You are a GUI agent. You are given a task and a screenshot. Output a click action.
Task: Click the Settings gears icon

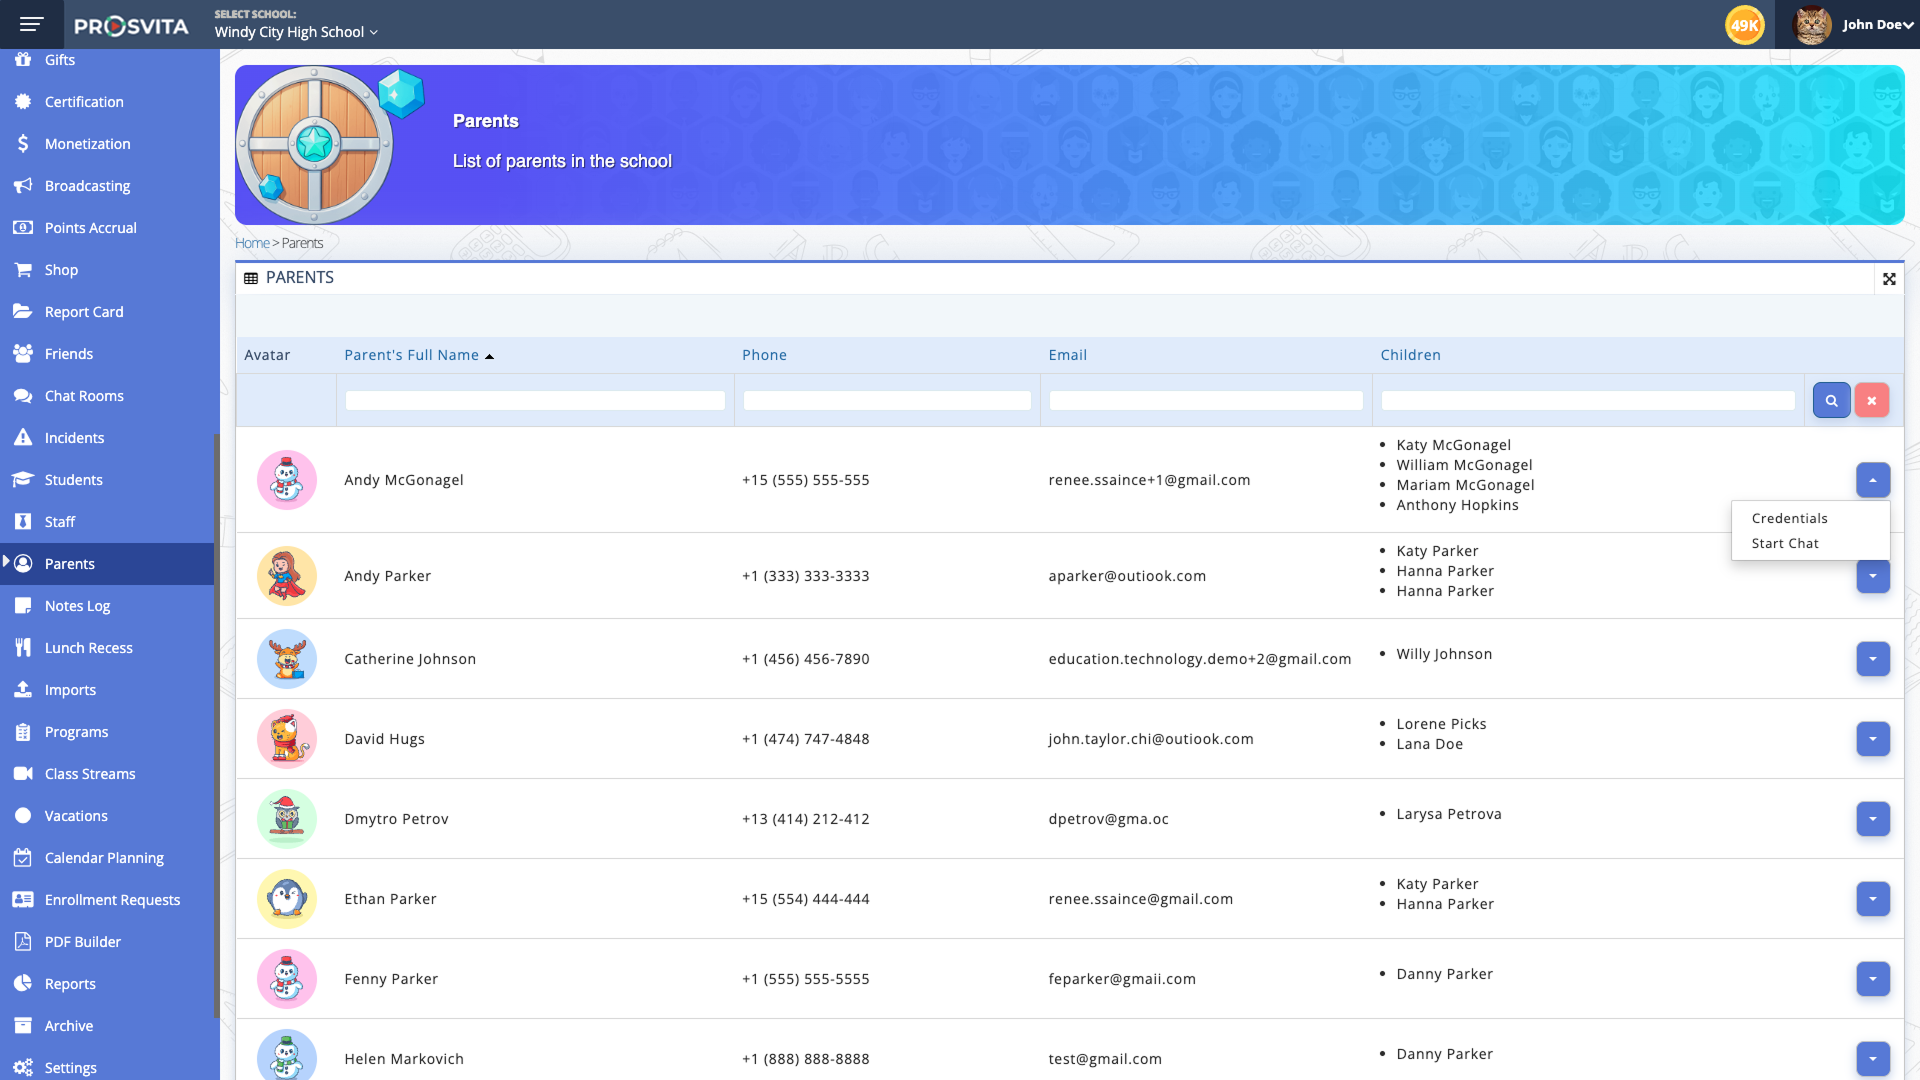[x=23, y=1068]
